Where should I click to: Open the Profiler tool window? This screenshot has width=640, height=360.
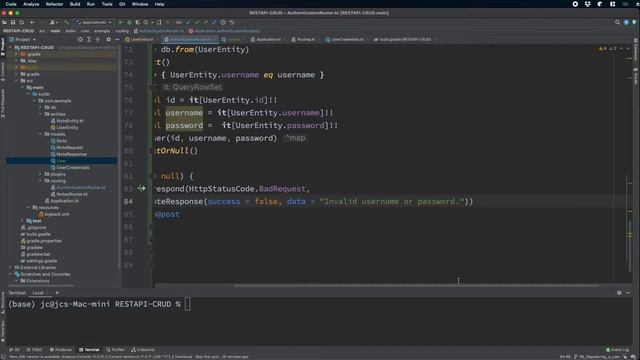[x=115, y=350]
